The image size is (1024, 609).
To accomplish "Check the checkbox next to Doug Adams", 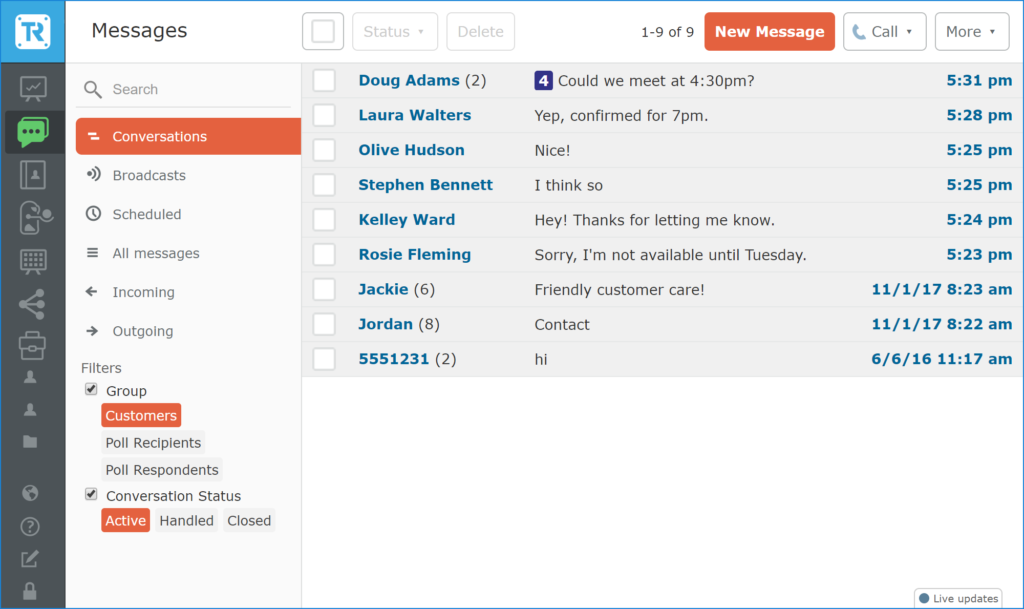I will click(323, 80).
